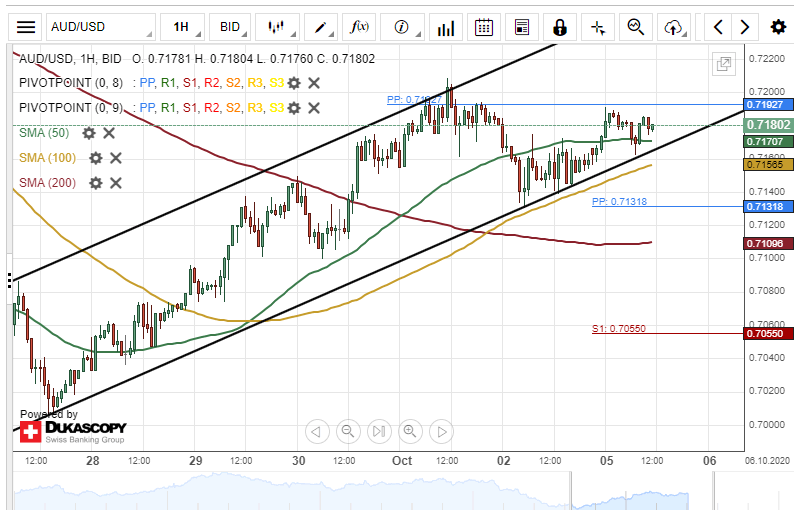Image resolution: width=806 pixels, height=510 pixels.
Task: Open SMA (100) indicator settings
Action: 96,157
